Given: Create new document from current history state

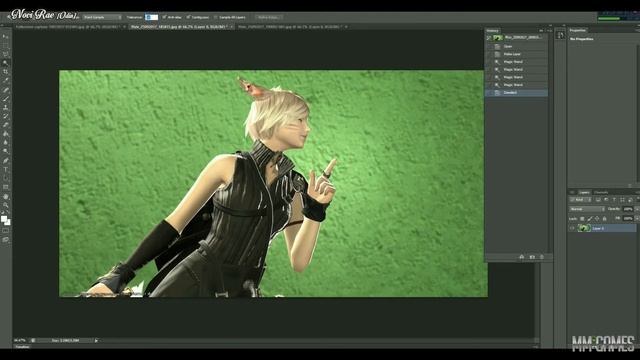Looking at the screenshot, I should (521, 257).
